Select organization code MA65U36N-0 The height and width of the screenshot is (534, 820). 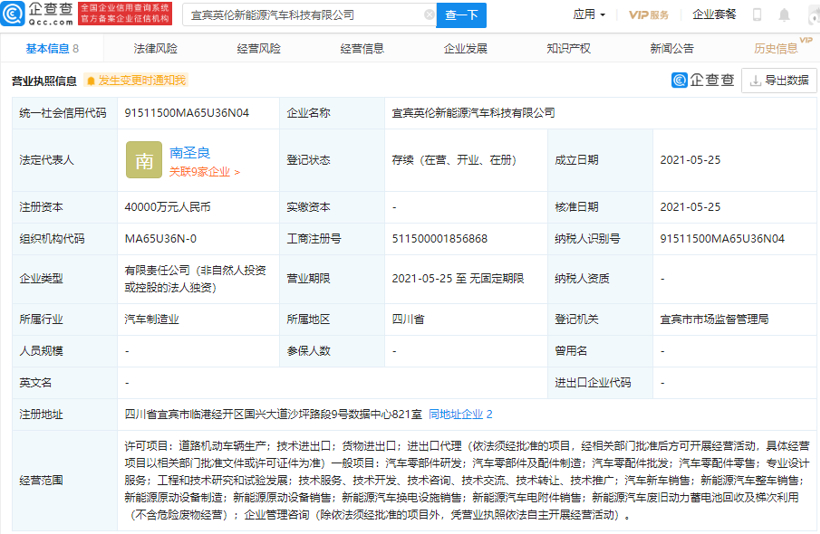click(161, 239)
